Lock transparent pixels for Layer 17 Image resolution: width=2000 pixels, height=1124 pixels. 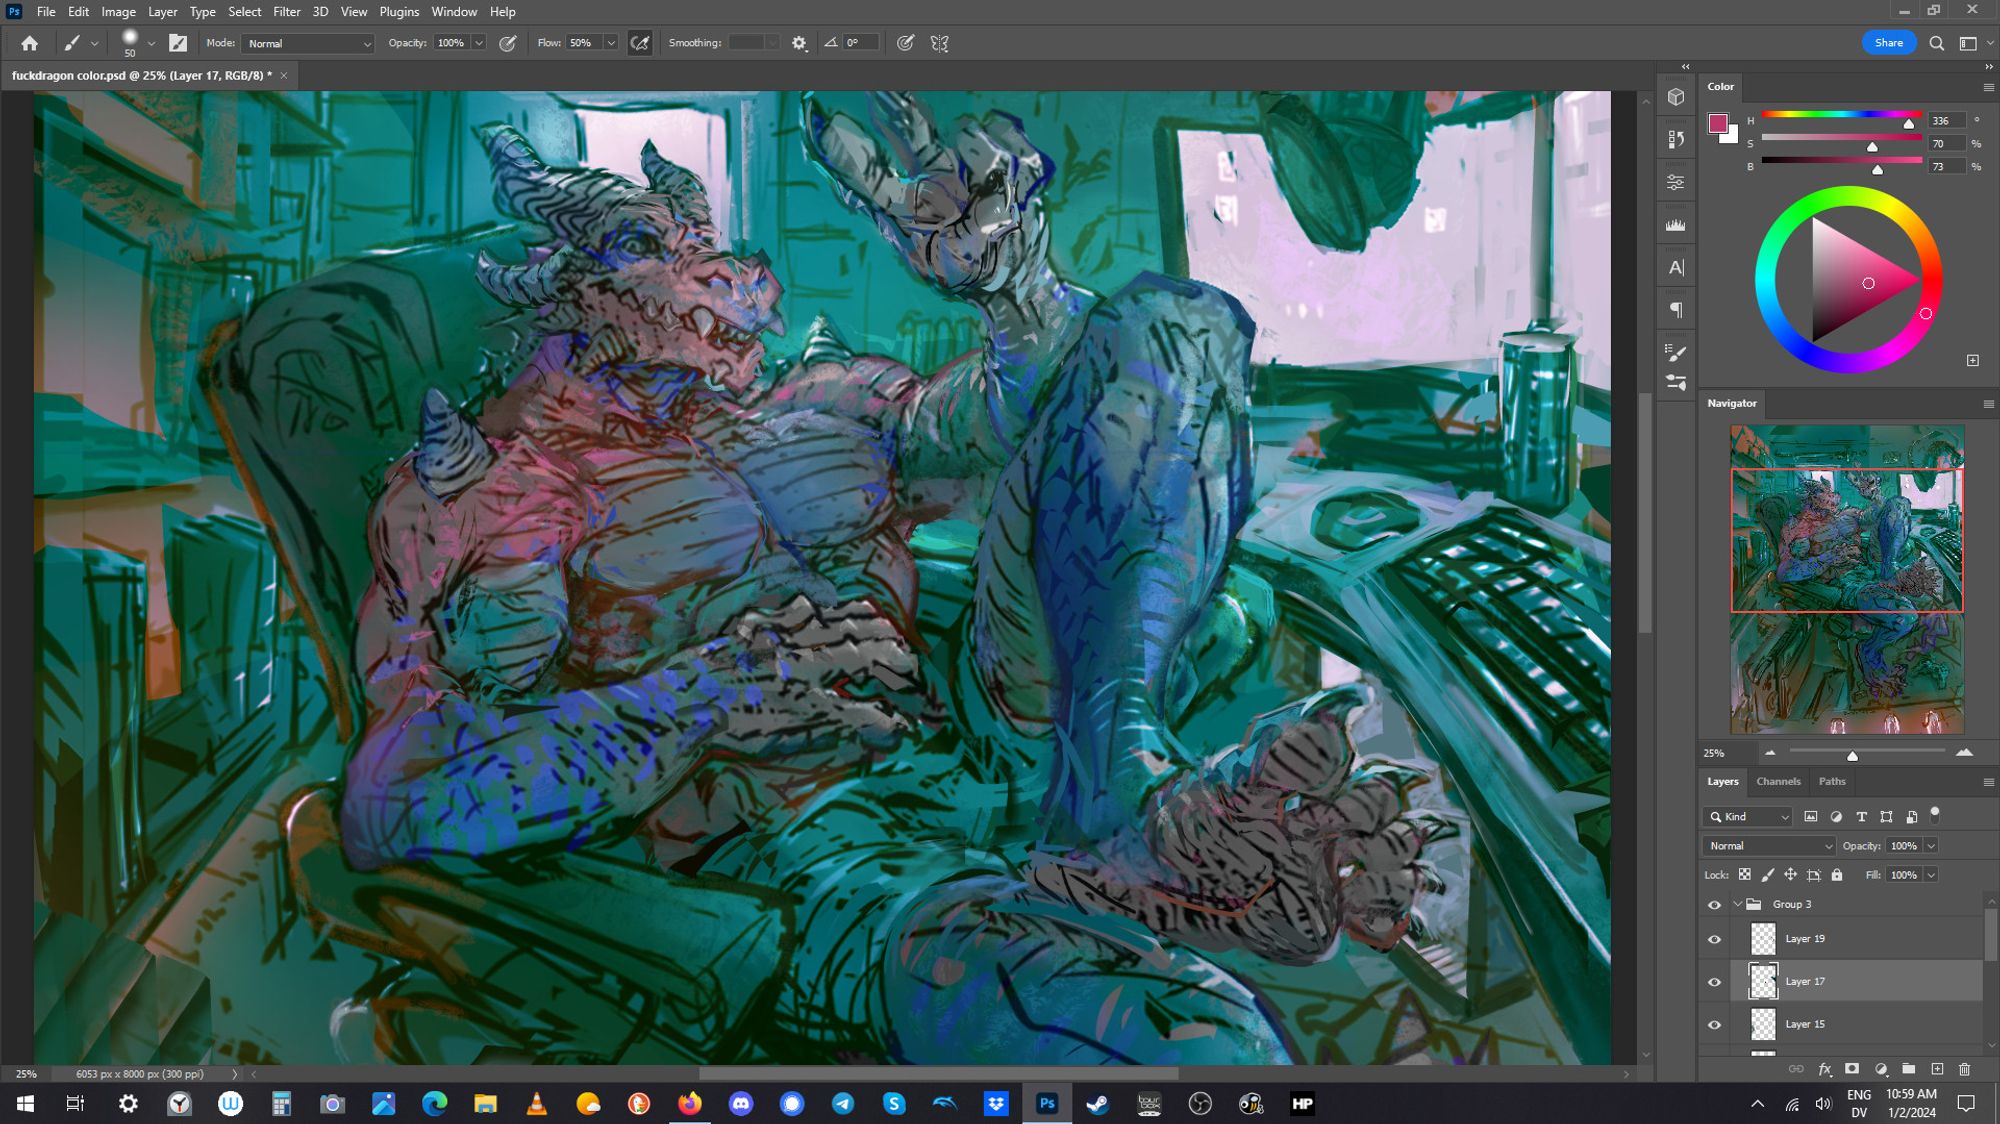1744,875
